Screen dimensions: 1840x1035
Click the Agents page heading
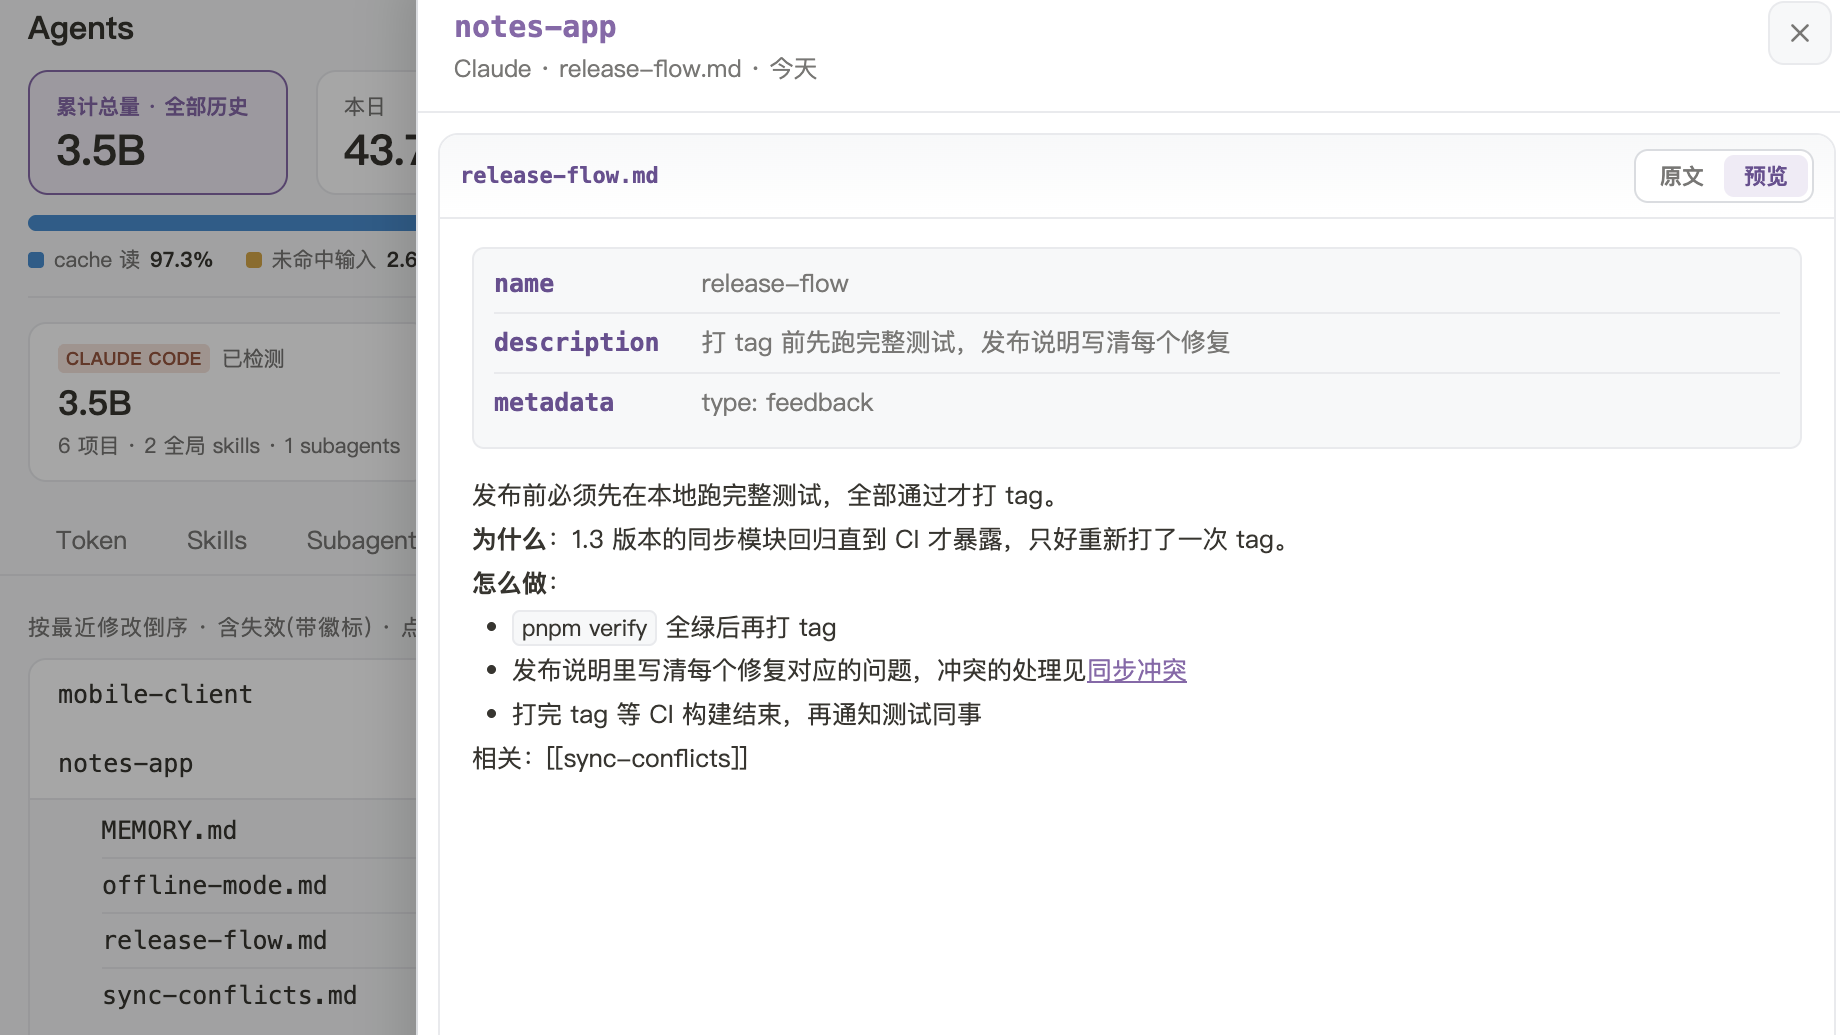[x=80, y=28]
